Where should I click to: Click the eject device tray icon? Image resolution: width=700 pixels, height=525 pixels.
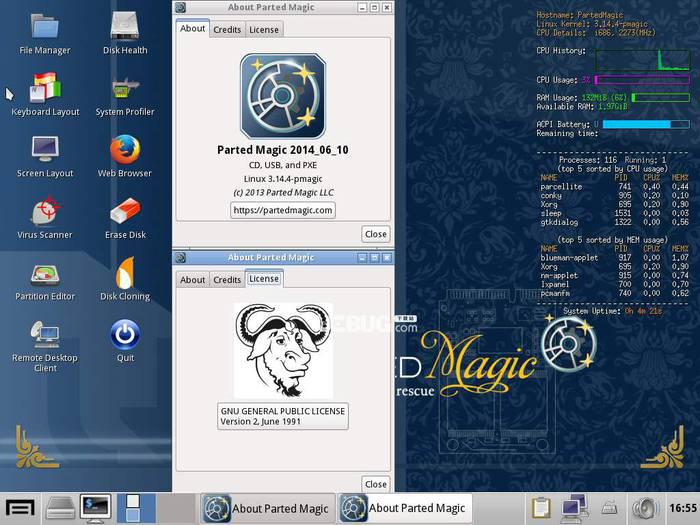[x=609, y=508]
